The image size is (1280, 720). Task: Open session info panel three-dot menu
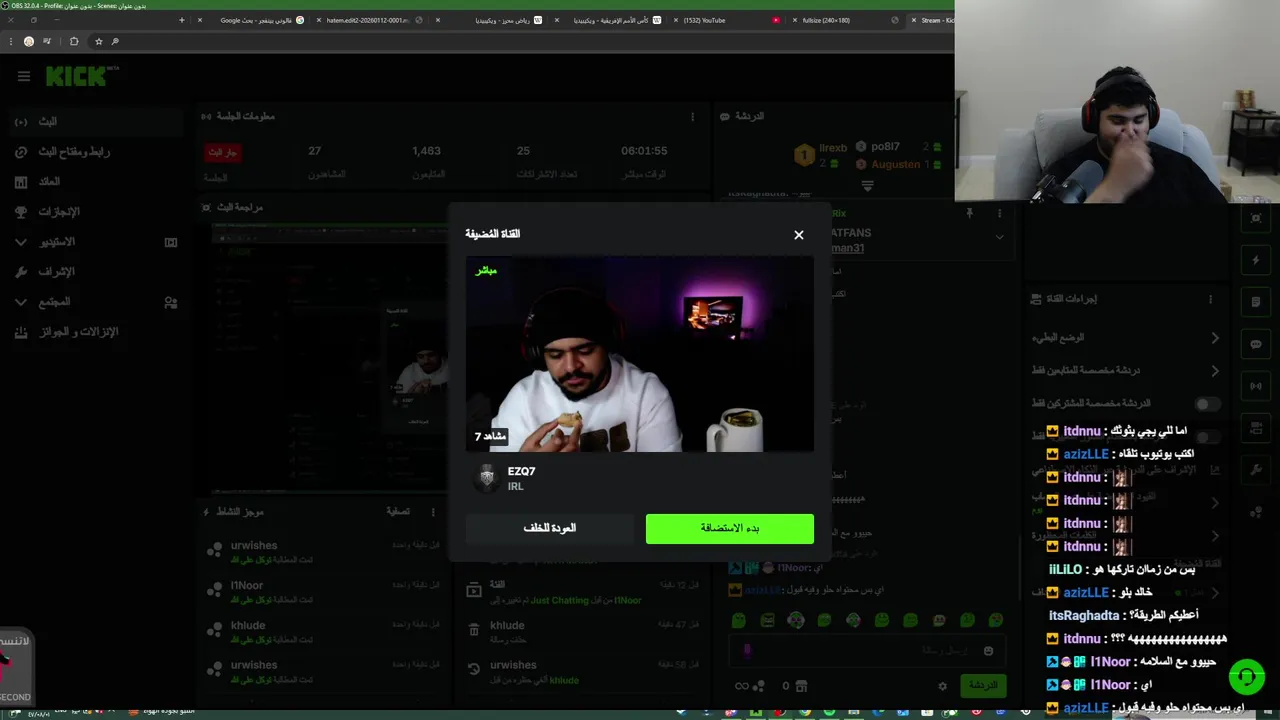692,117
